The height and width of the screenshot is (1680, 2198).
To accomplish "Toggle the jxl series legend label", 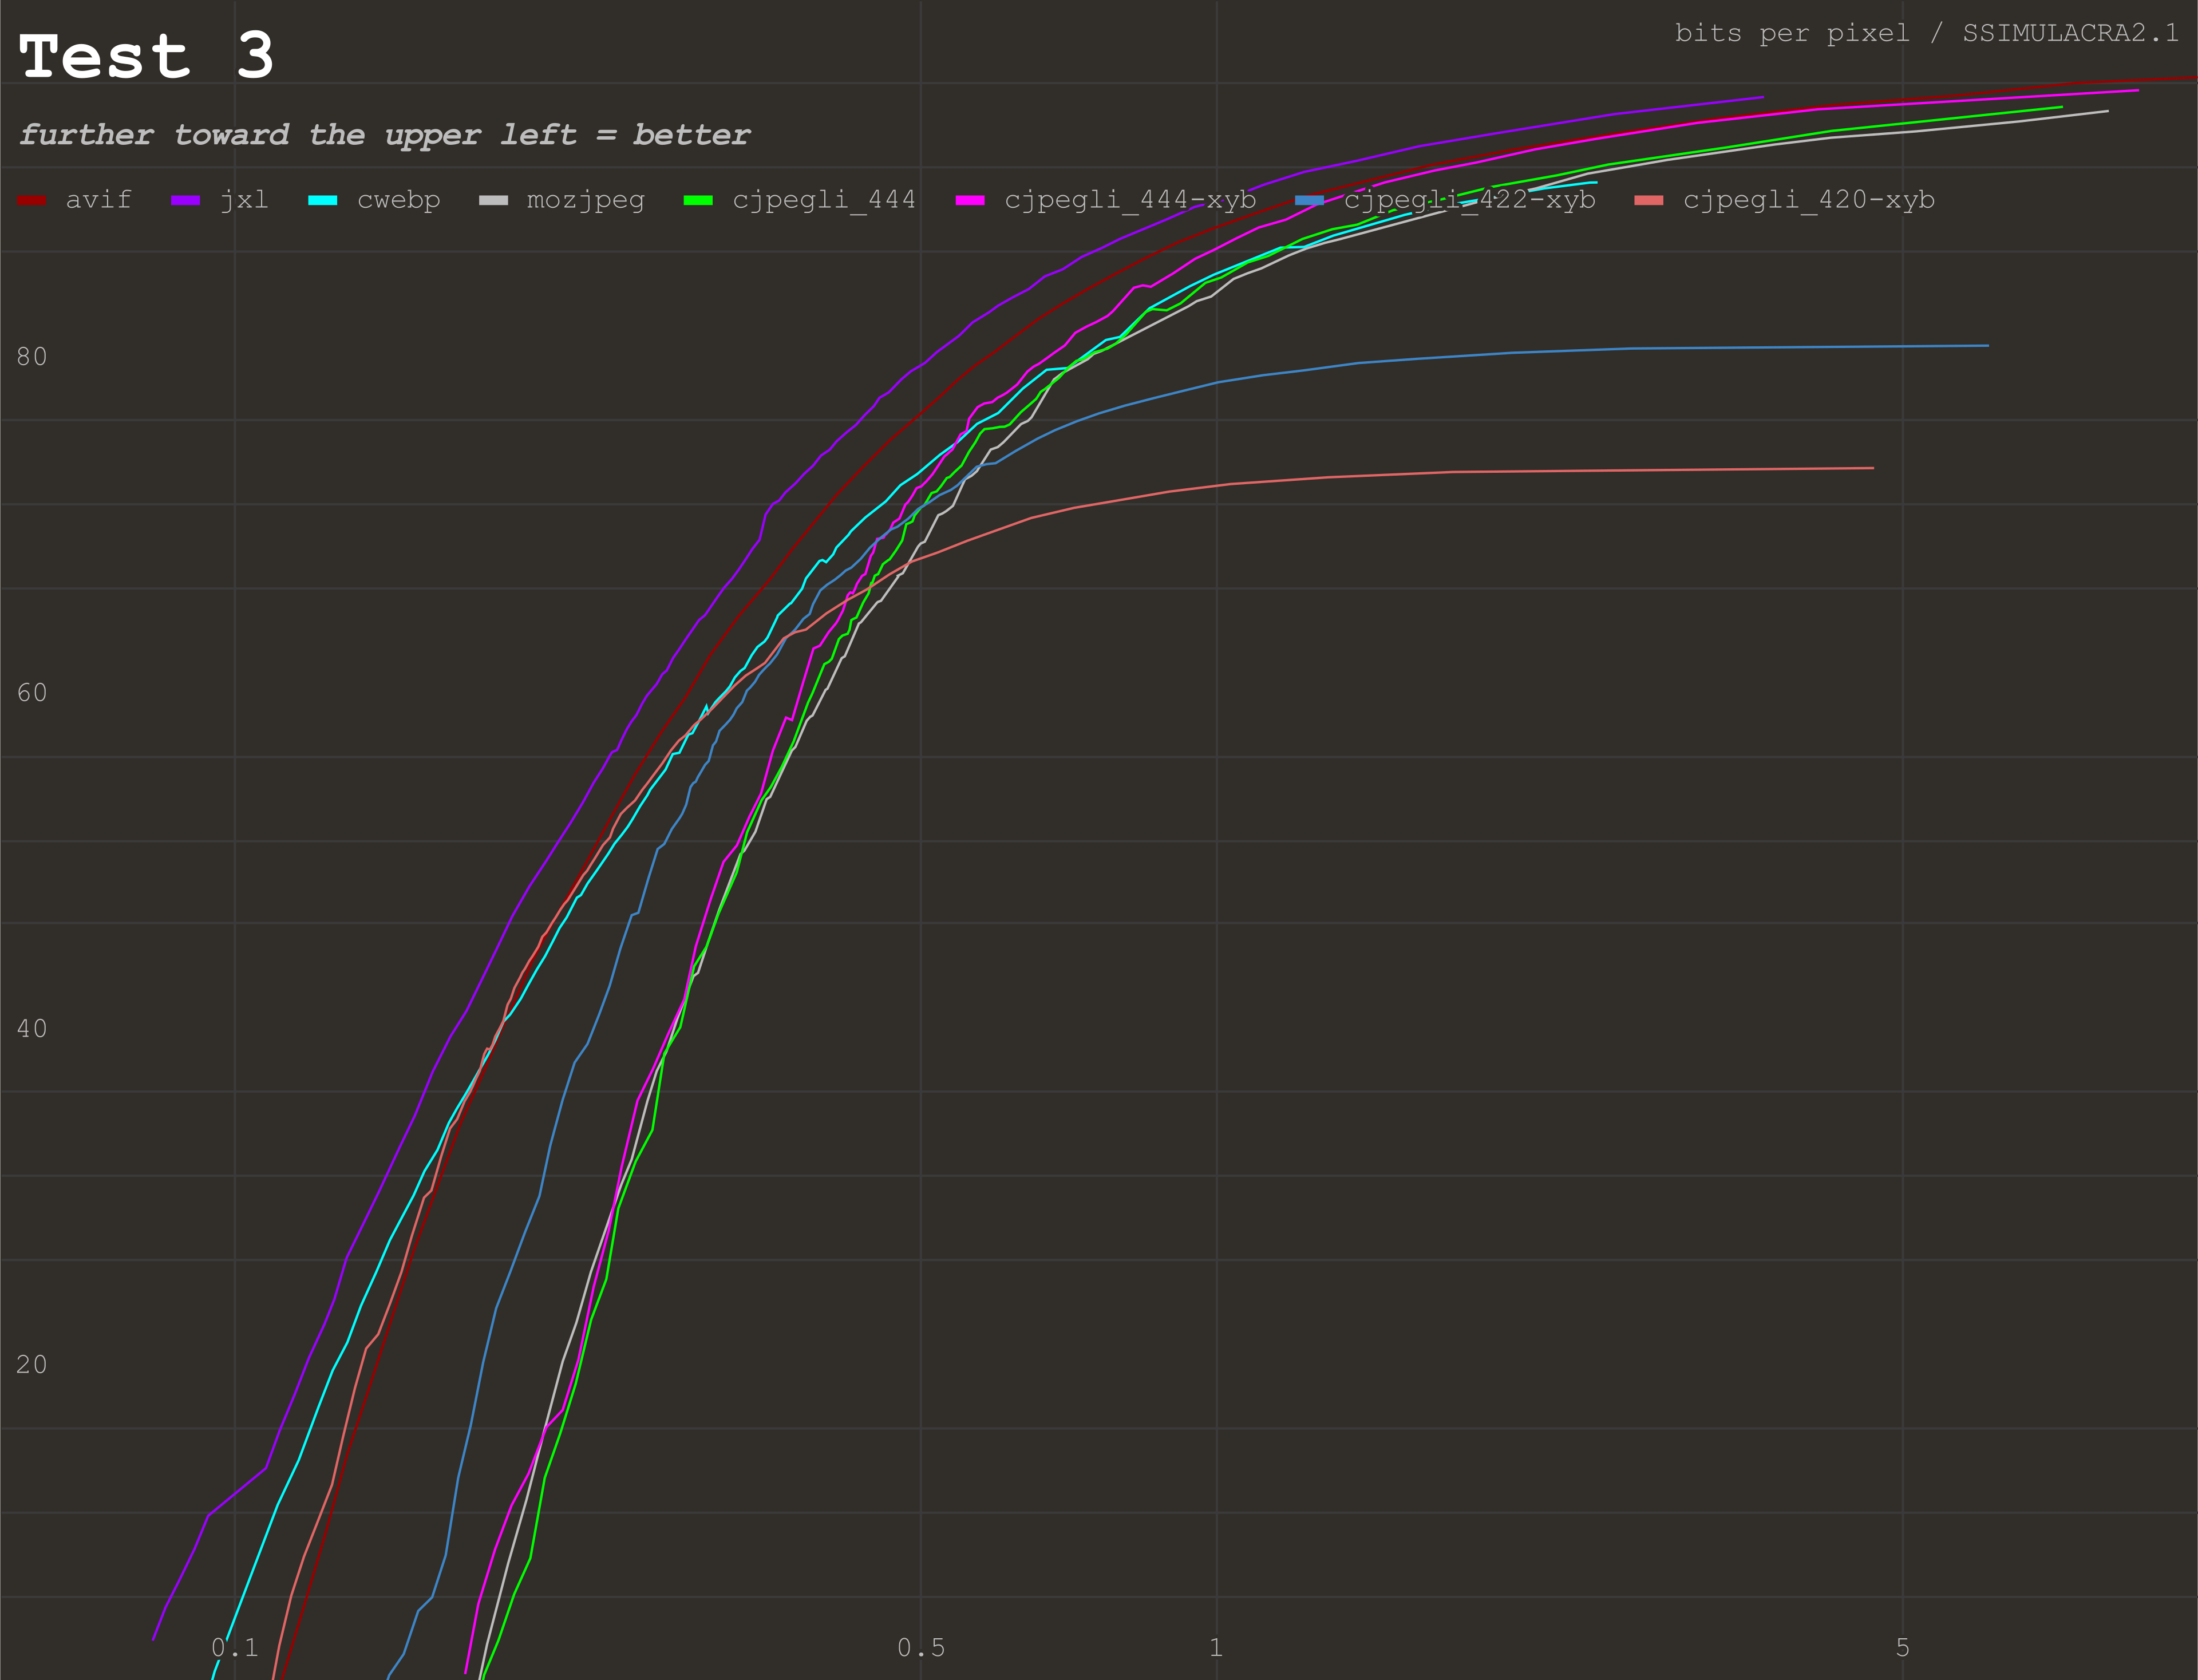I will tap(244, 200).
